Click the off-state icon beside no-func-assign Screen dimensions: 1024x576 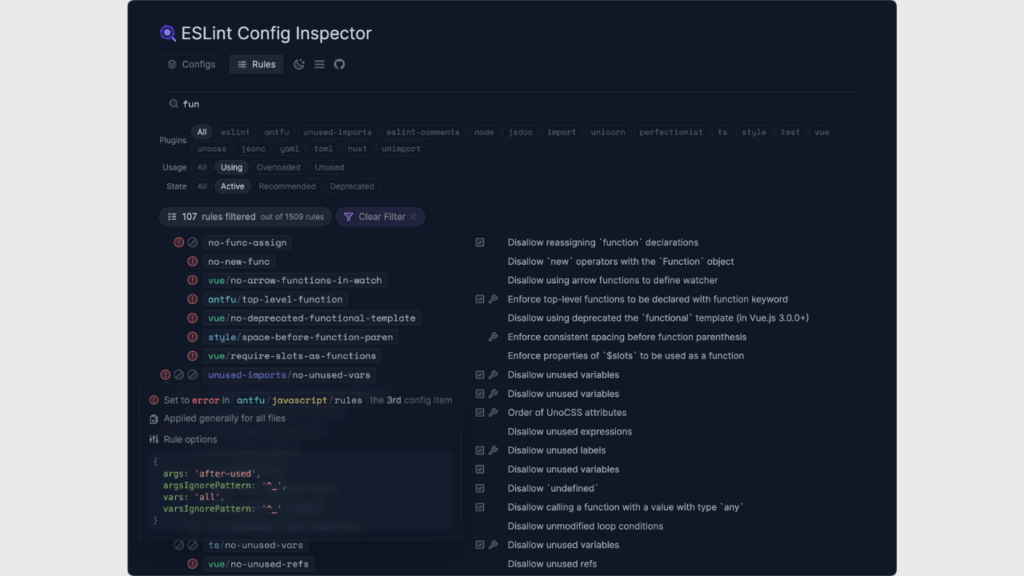(x=192, y=243)
